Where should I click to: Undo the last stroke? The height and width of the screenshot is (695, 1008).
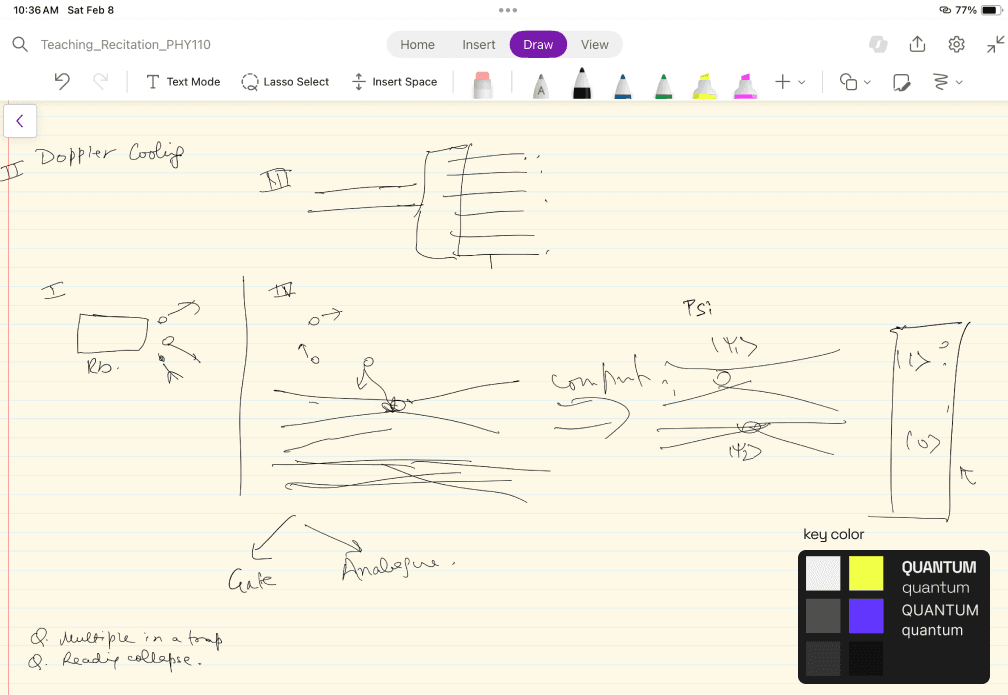(x=62, y=81)
